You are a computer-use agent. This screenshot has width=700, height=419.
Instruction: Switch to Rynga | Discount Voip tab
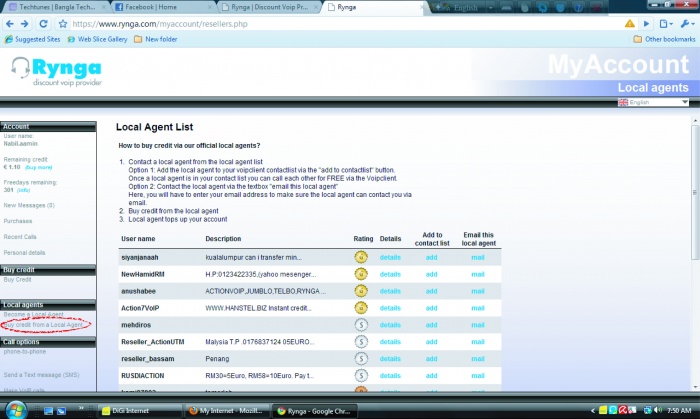tap(268, 7)
